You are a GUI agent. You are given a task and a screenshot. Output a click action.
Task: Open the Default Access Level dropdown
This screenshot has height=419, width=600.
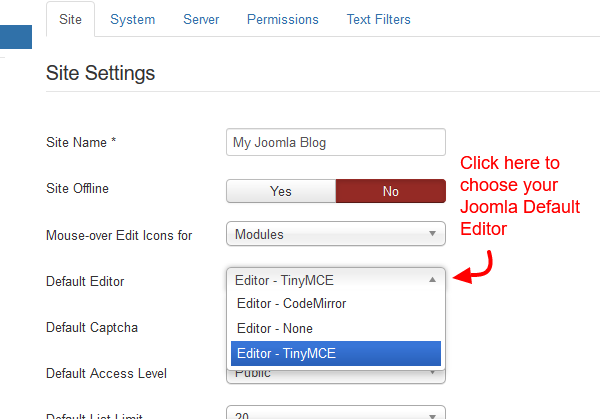[x=336, y=377]
